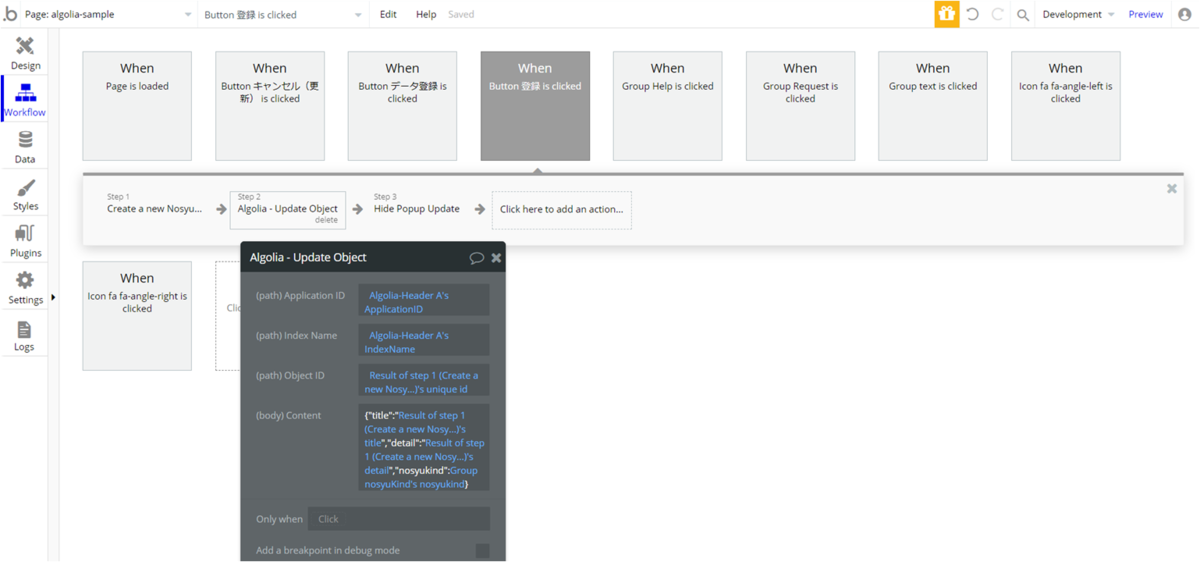The image size is (1200, 562).
Task: Select Step 2 Algolia - Update Object
Action: pyautogui.click(x=288, y=209)
